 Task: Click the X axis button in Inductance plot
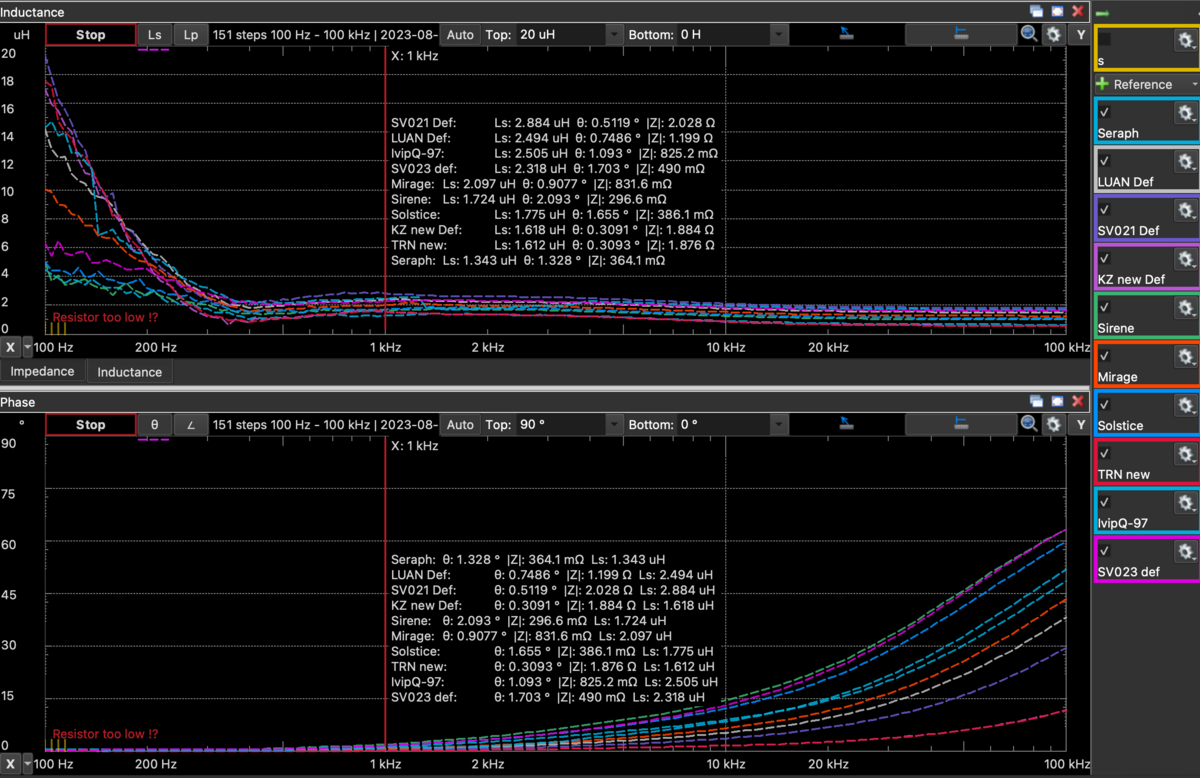(11, 347)
